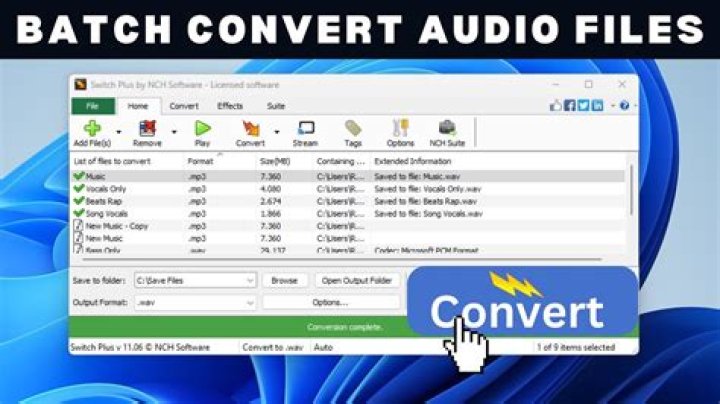Image resolution: width=720 pixels, height=404 pixels.
Task: Click the Add File(s) green plus icon
Action: coord(92,129)
